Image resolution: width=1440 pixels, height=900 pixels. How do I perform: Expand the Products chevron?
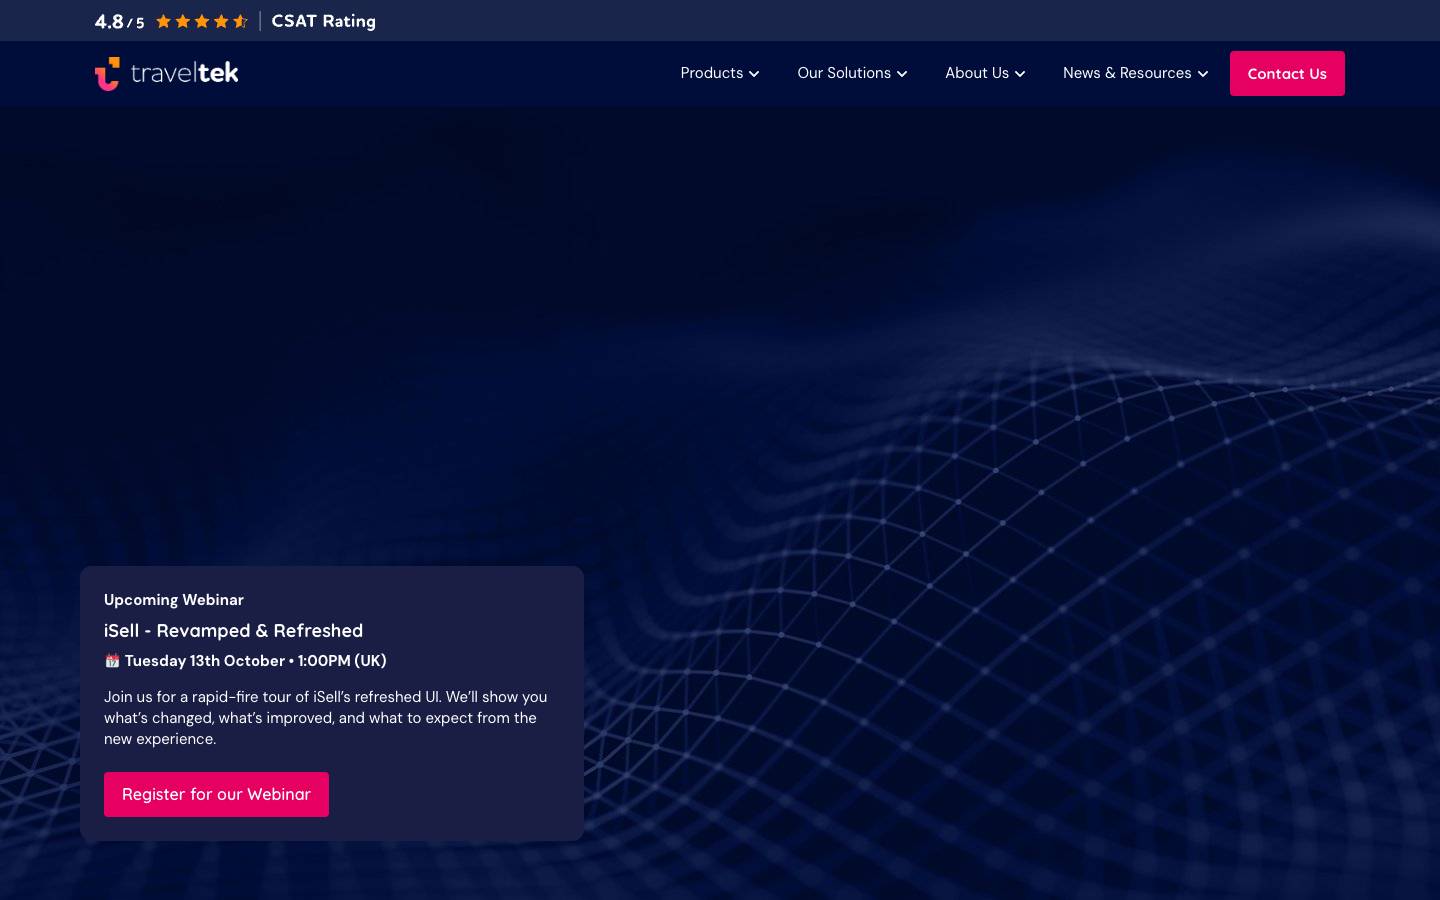click(x=754, y=74)
